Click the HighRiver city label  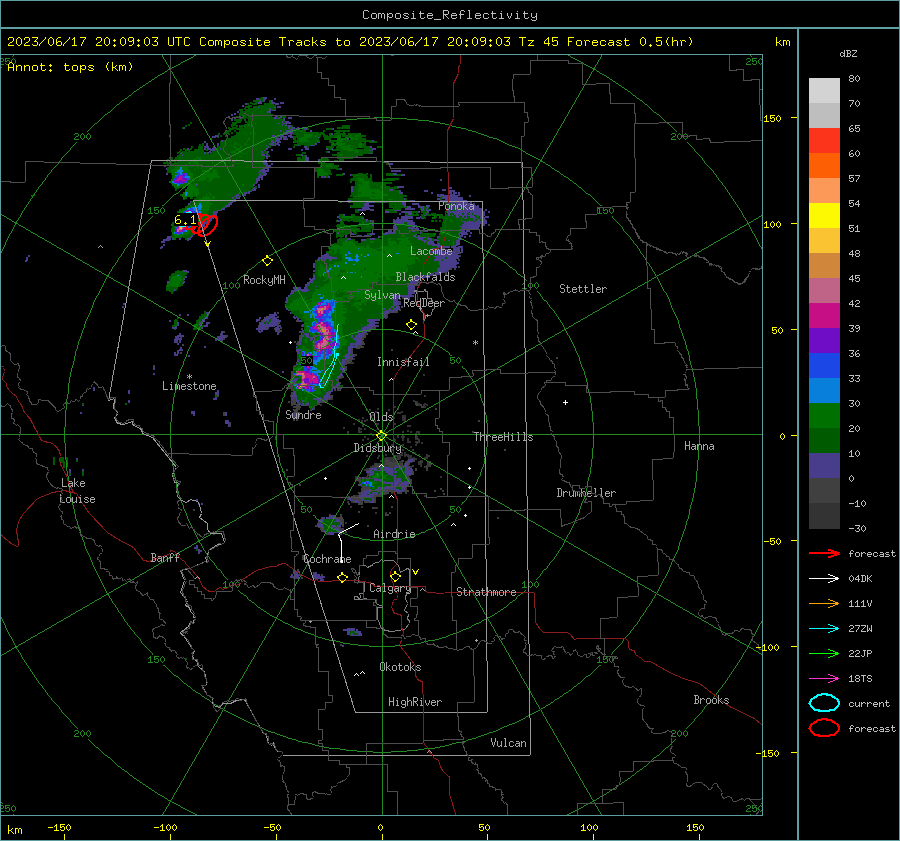[x=415, y=702]
